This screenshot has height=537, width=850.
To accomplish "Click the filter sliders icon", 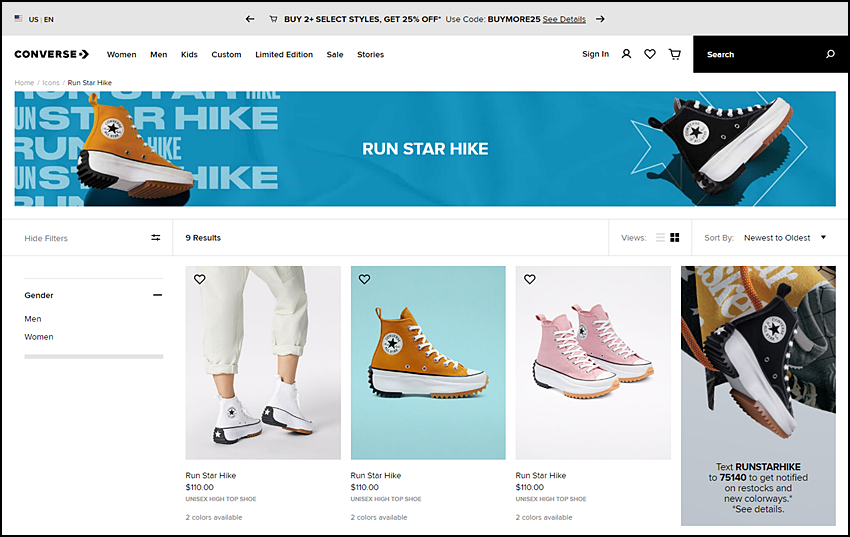I will (156, 237).
